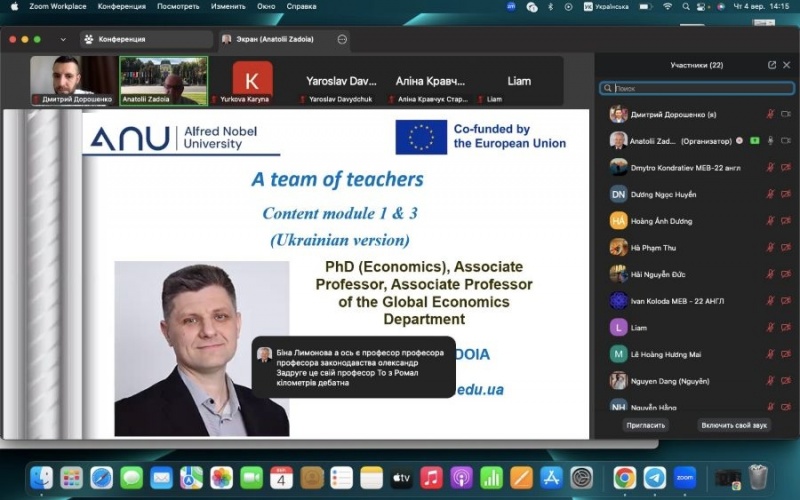Open the Изменить menu
Image resolution: width=800 pixels, height=500 pixels.
(x=228, y=7)
